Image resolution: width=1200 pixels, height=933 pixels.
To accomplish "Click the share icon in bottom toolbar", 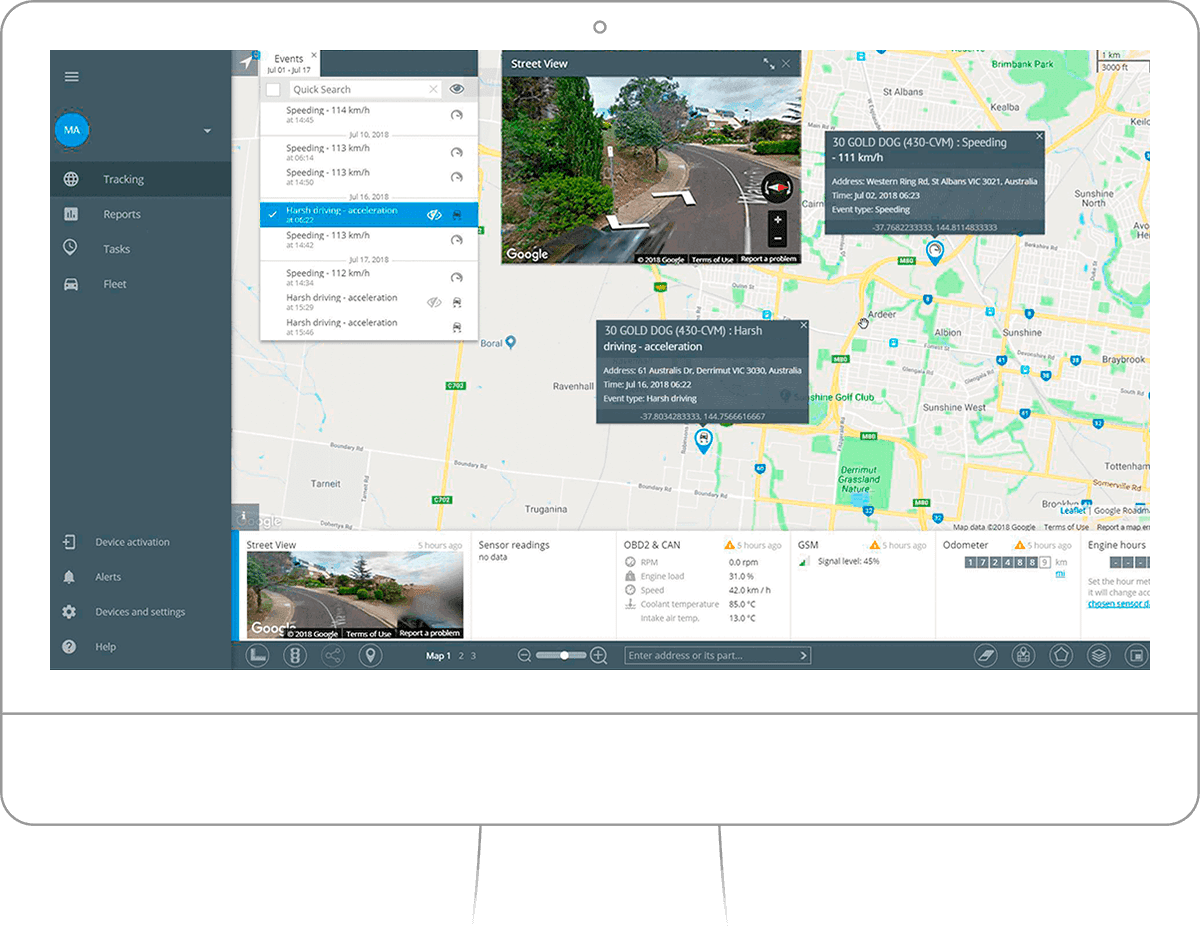I will (x=332, y=656).
